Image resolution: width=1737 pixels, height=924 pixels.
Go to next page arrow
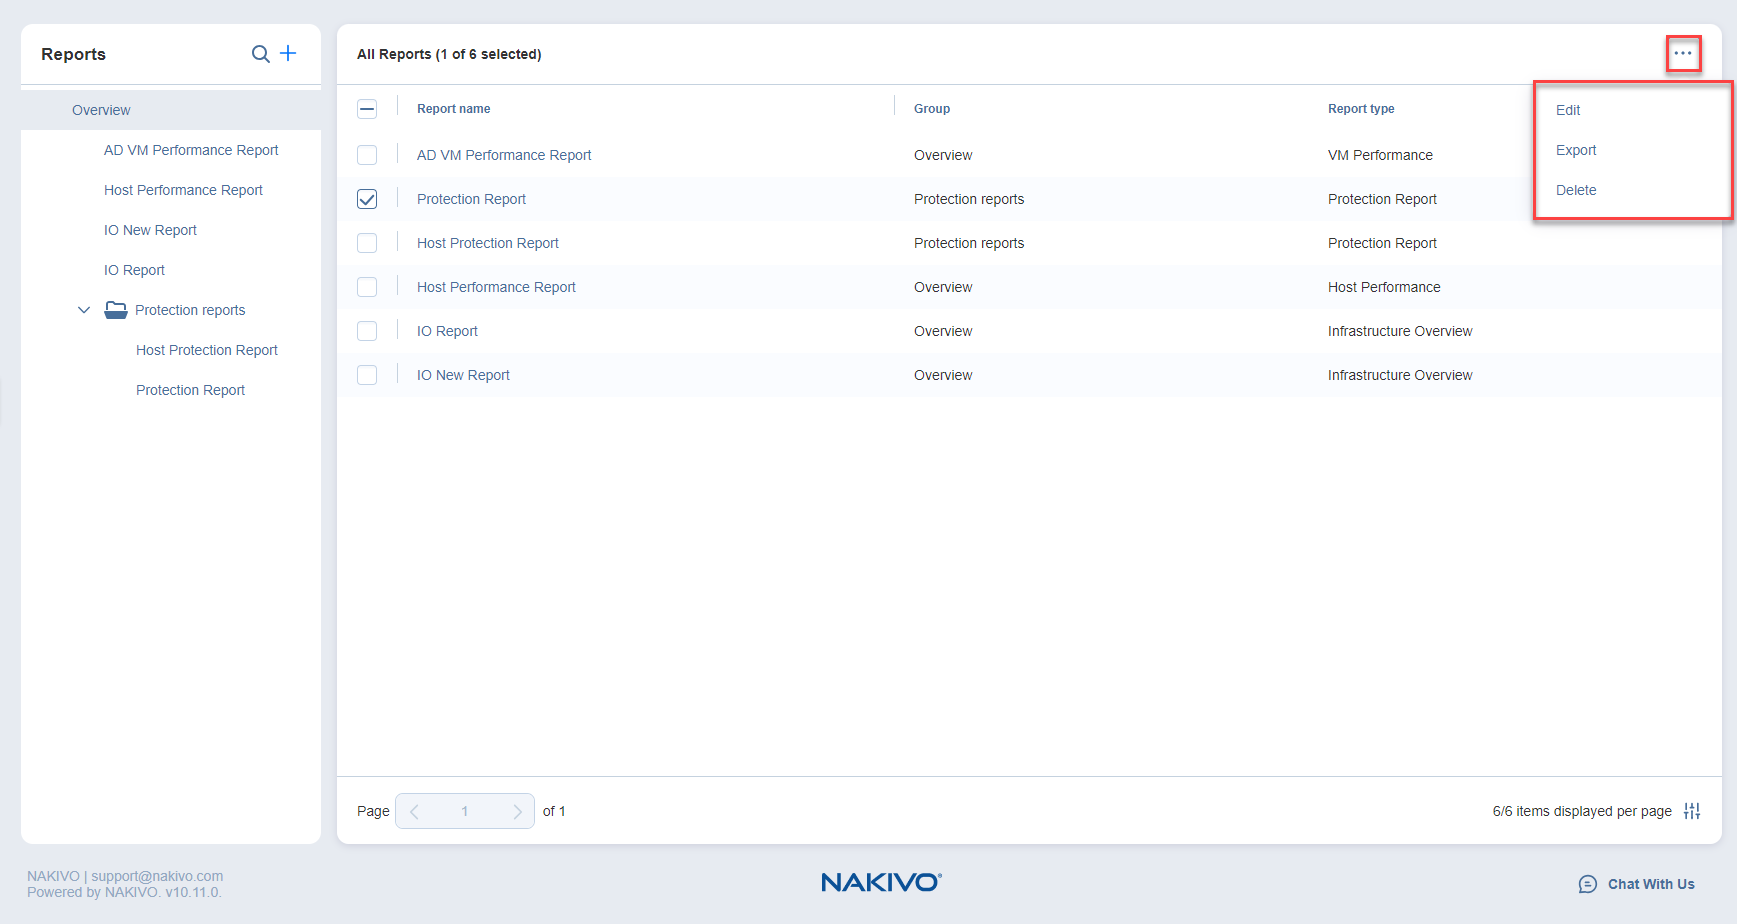tap(517, 811)
